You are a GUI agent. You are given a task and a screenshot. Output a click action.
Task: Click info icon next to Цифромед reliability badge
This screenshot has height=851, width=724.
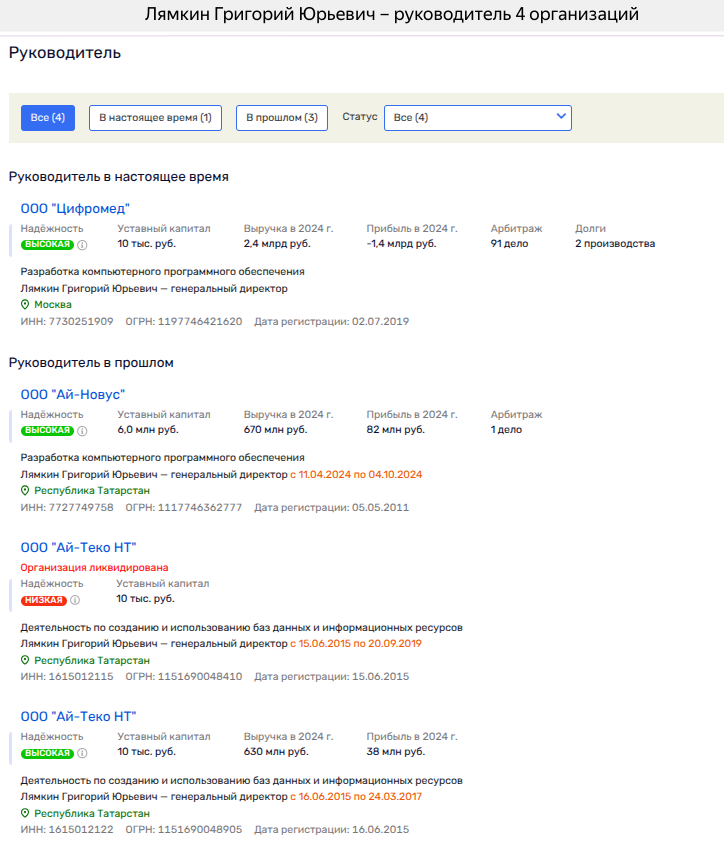click(83, 244)
